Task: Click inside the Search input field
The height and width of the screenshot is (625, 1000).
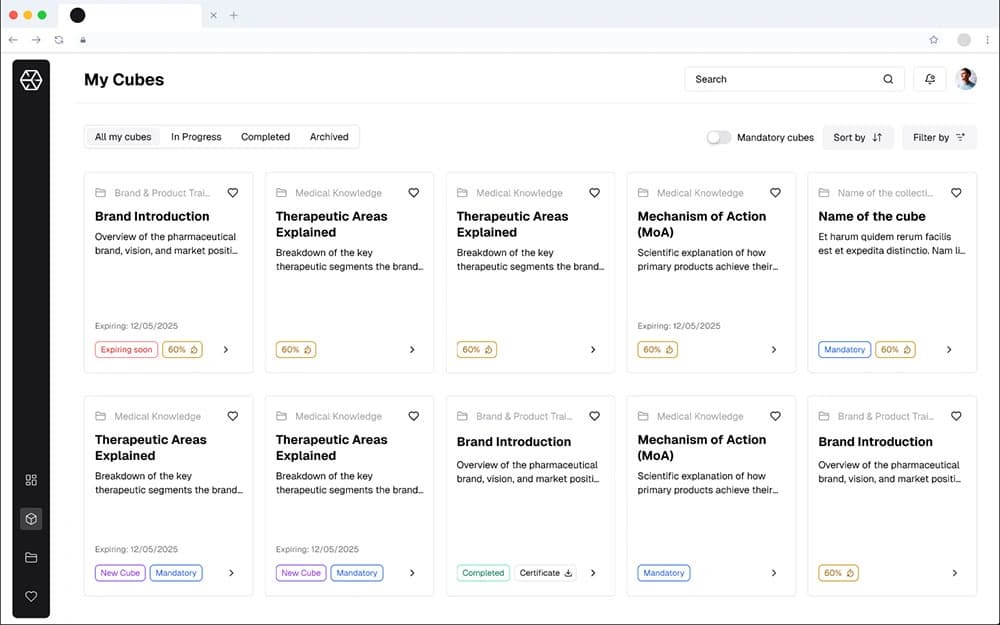Action: pyautogui.click(x=780, y=79)
